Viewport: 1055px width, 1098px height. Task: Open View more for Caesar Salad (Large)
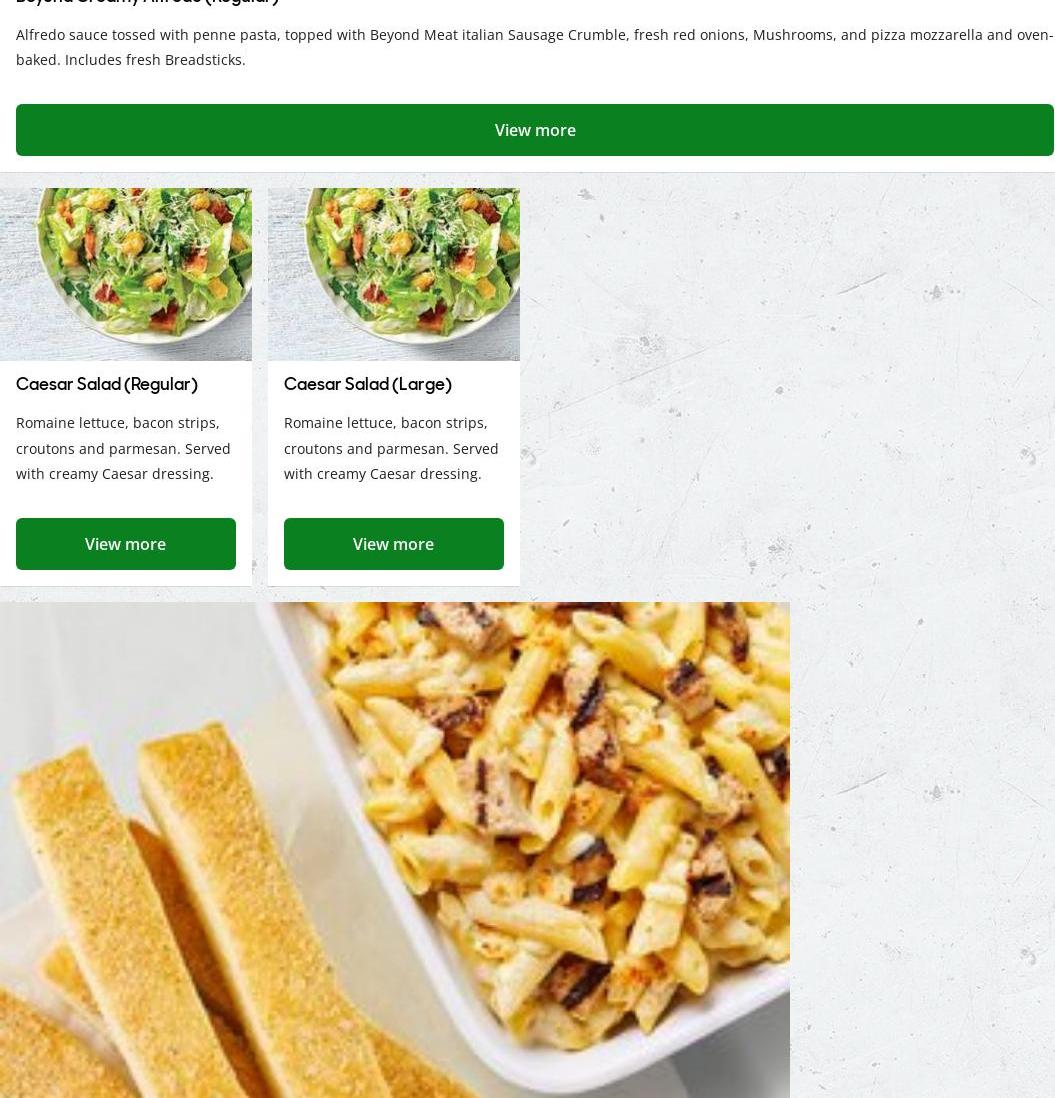[393, 544]
